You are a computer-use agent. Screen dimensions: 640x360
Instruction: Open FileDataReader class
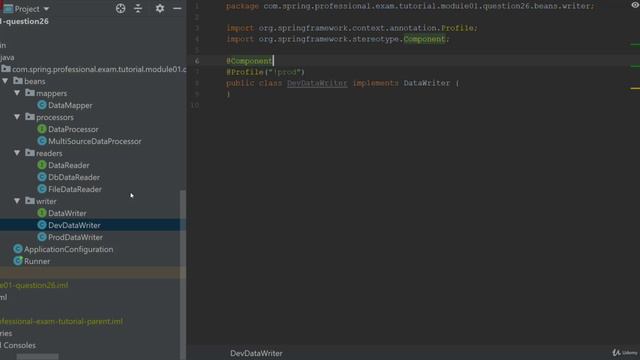pos(75,189)
